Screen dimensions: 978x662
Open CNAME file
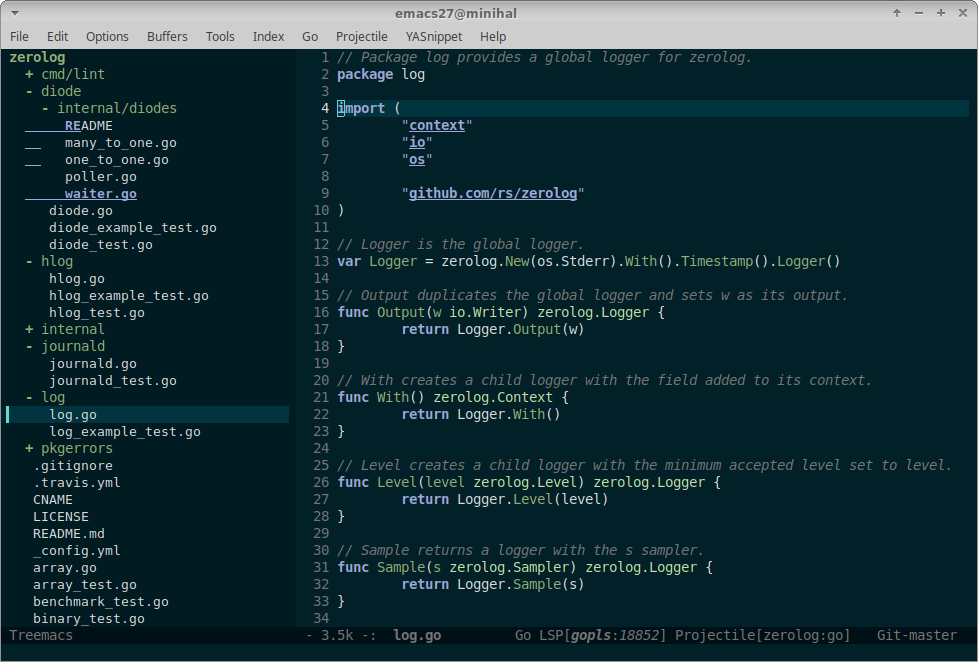pyautogui.click(x=53, y=500)
